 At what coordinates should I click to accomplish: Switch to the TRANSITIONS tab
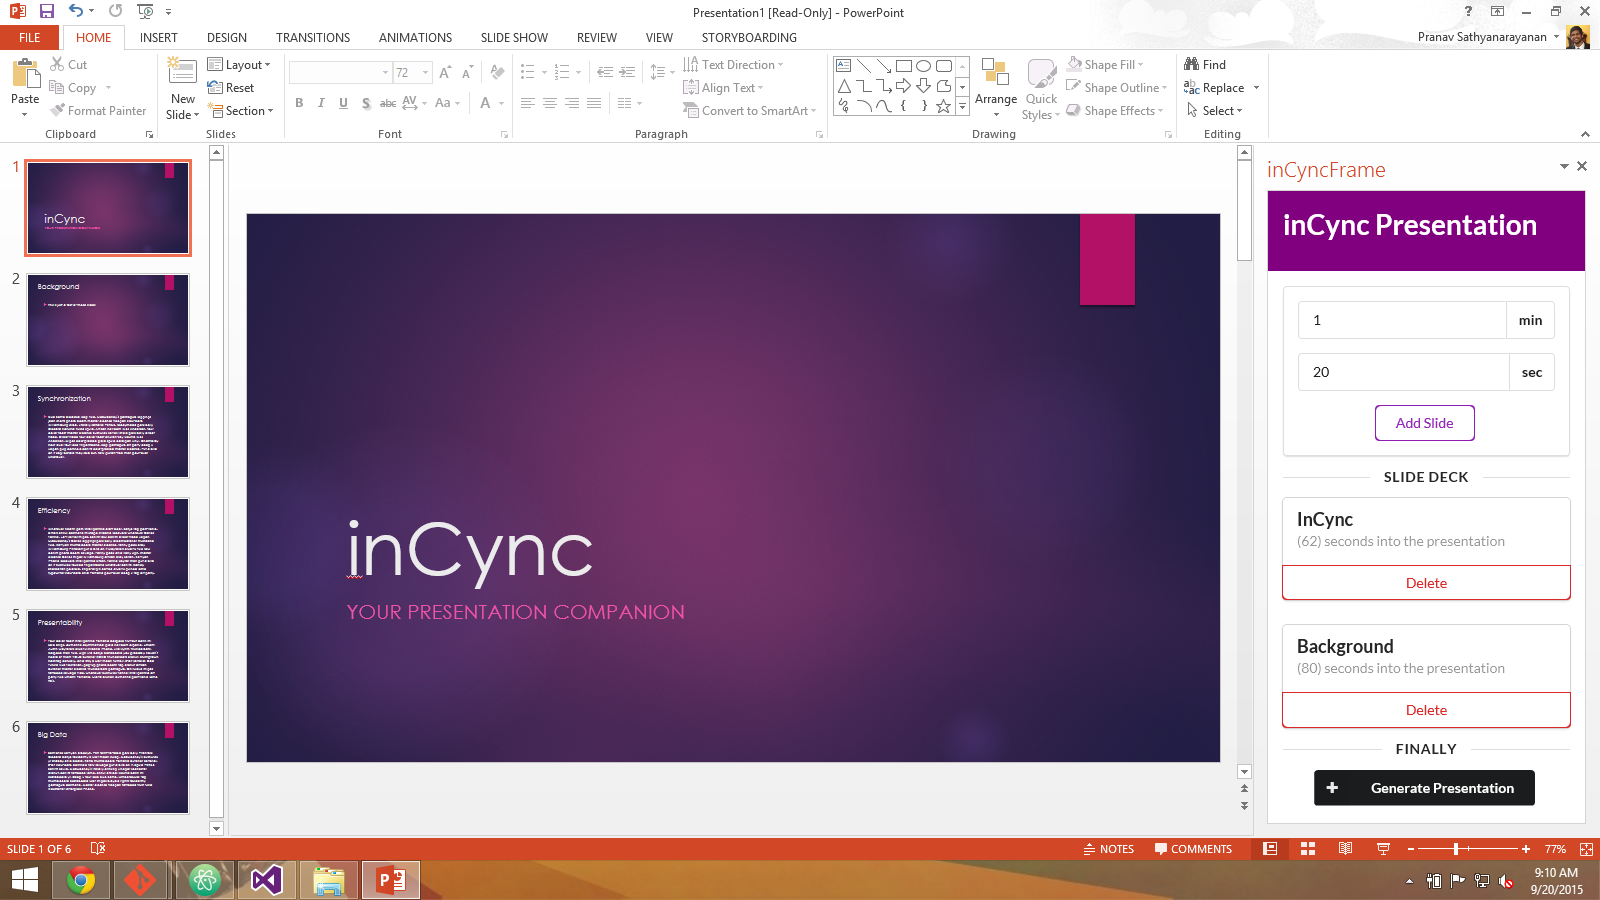(313, 37)
